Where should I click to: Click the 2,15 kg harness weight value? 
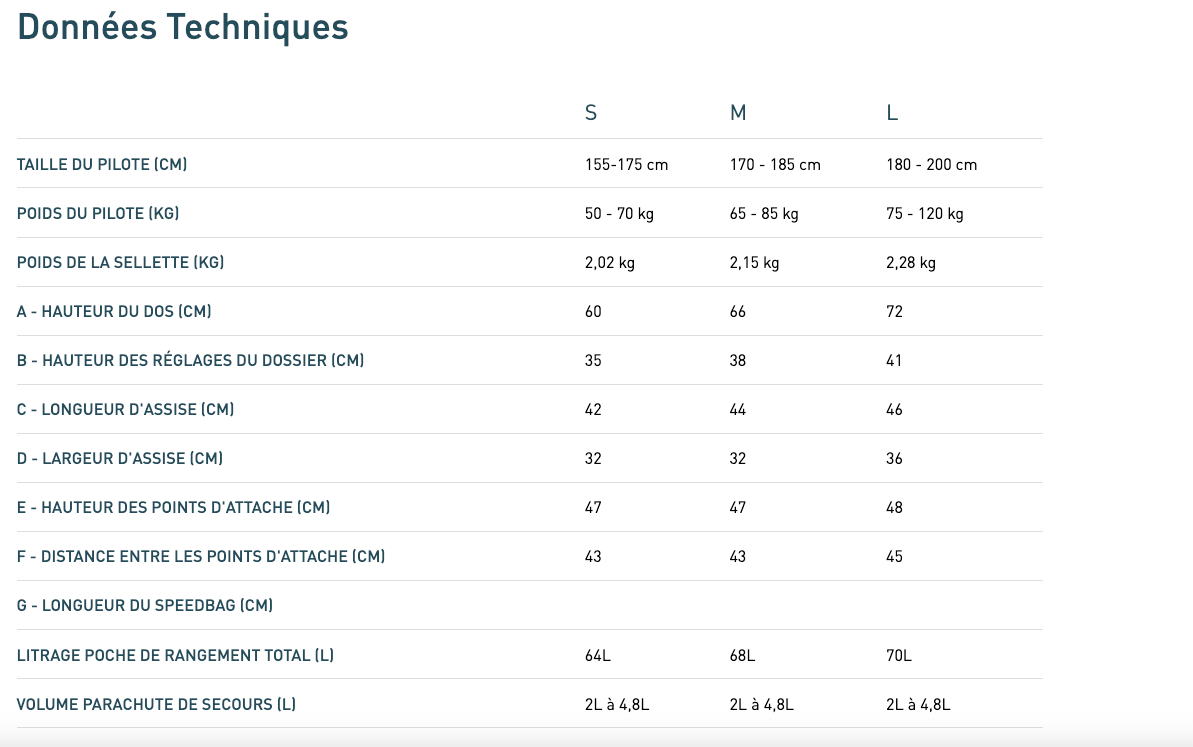754,262
